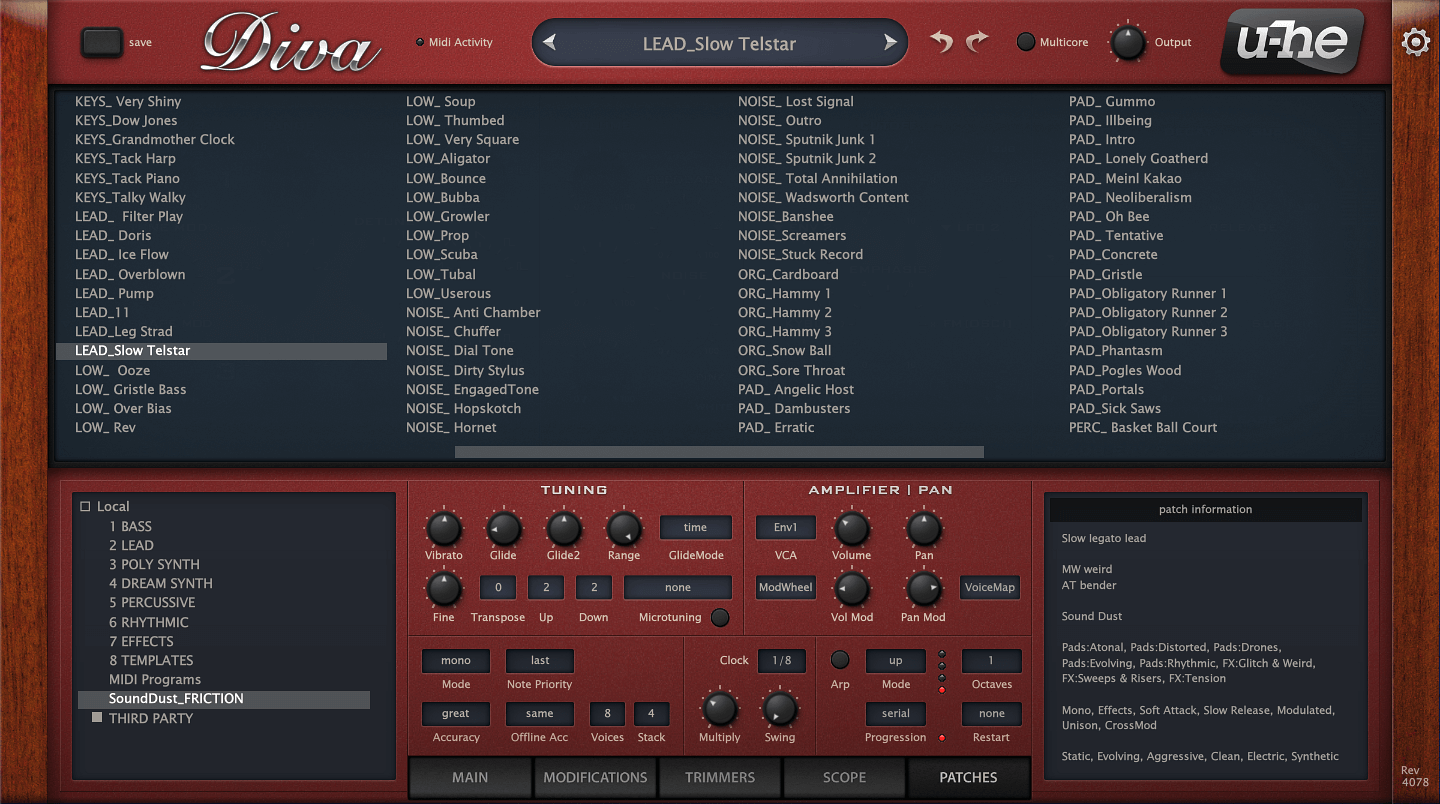
Task: Collapse the Local folder
Action: (x=85, y=507)
